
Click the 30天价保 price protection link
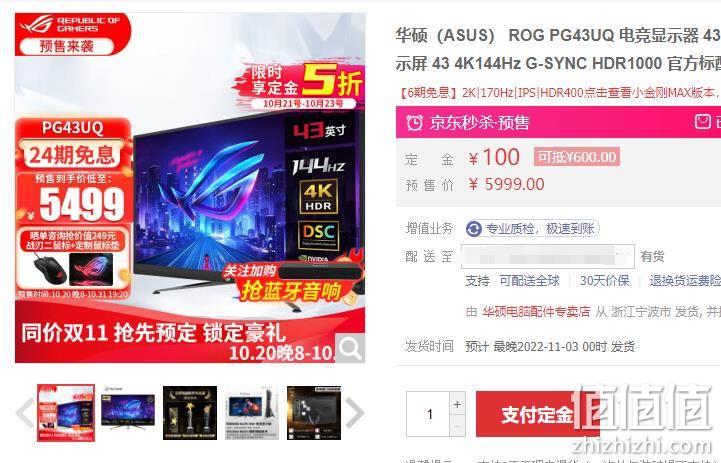pyautogui.click(x=604, y=280)
